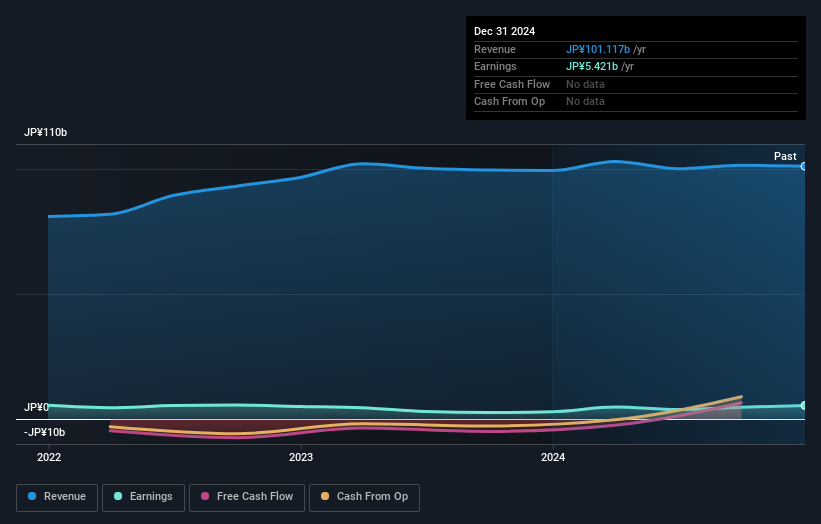
Task: Select the earnings endpoint marker on the teal line
Action: click(x=803, y=405)
